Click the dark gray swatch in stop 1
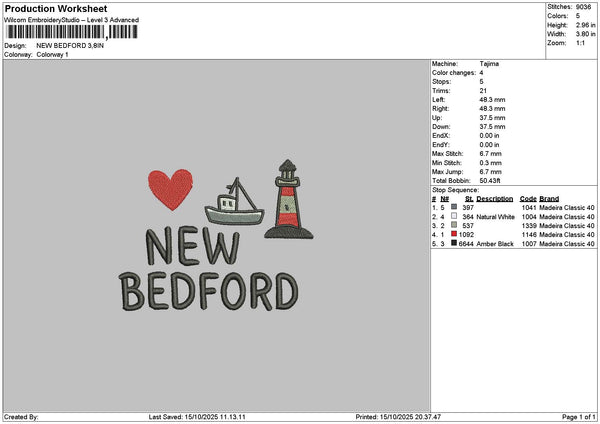The height and width of the screenshot is (424, 600). [x=454, y=207]
